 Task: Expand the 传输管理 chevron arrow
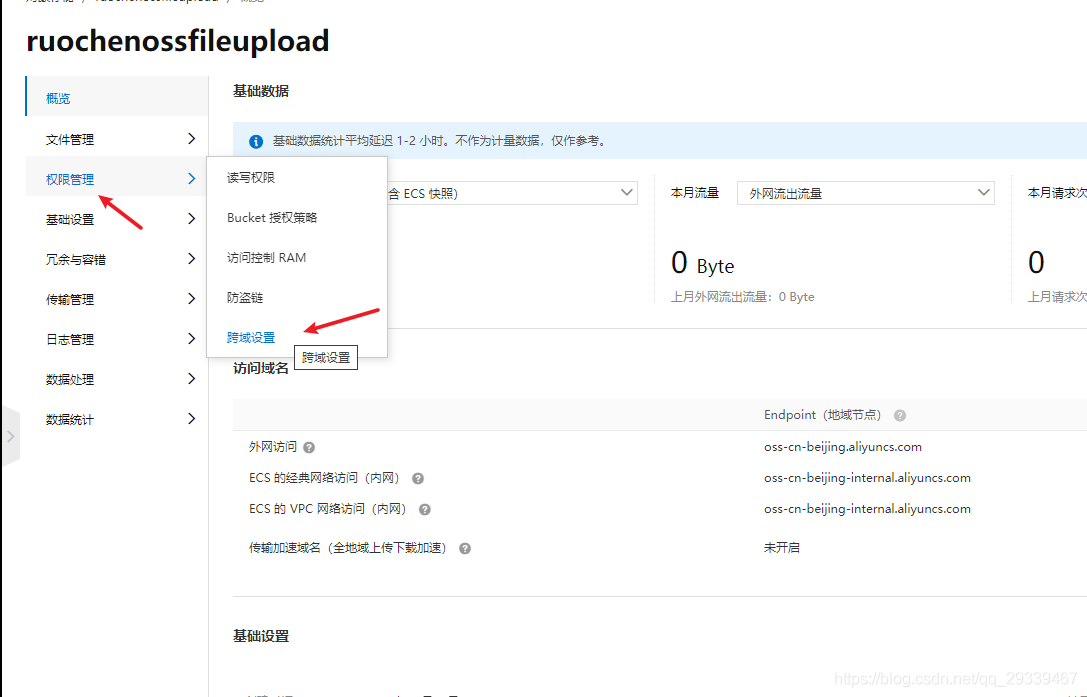click(x=191, y=299)
